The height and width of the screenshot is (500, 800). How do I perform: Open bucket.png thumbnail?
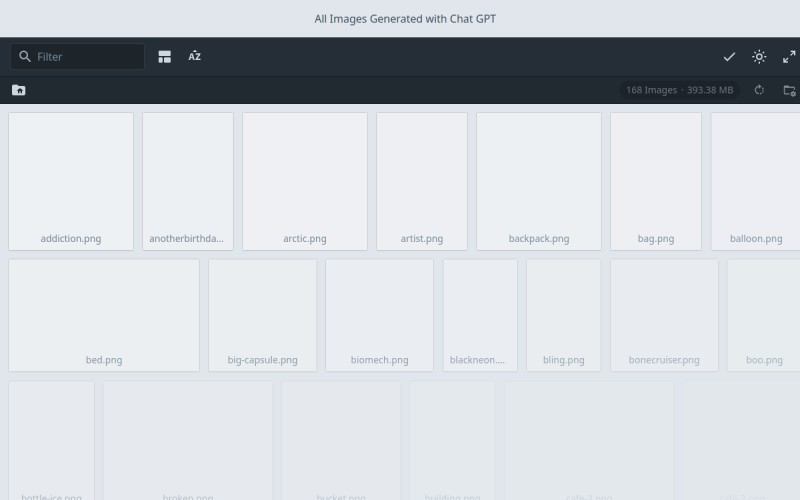[x=341, y=441]
